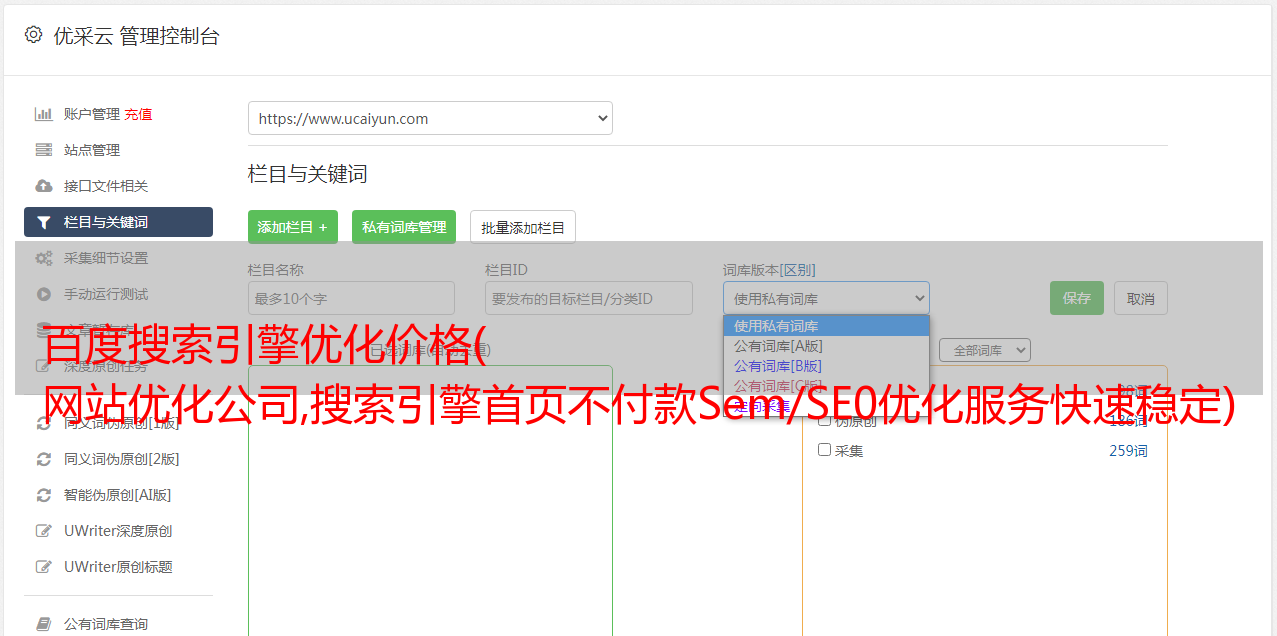The width and height of the screenshot is (1277, 636).
Task: Click the 批量添加栏目 button
Action: pyautogui.click(x=523, y=227)
